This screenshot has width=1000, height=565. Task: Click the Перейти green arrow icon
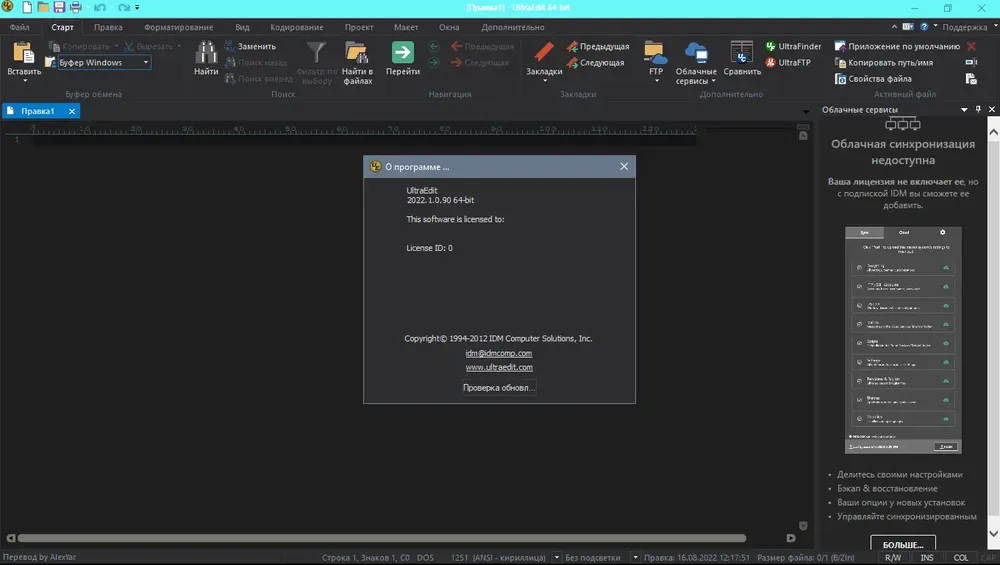pyautogui.click(x=402, y=54)
